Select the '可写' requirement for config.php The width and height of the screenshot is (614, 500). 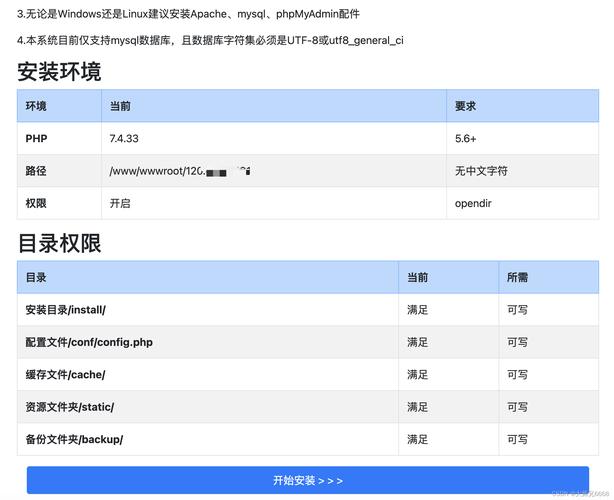(x=517, y=342)
